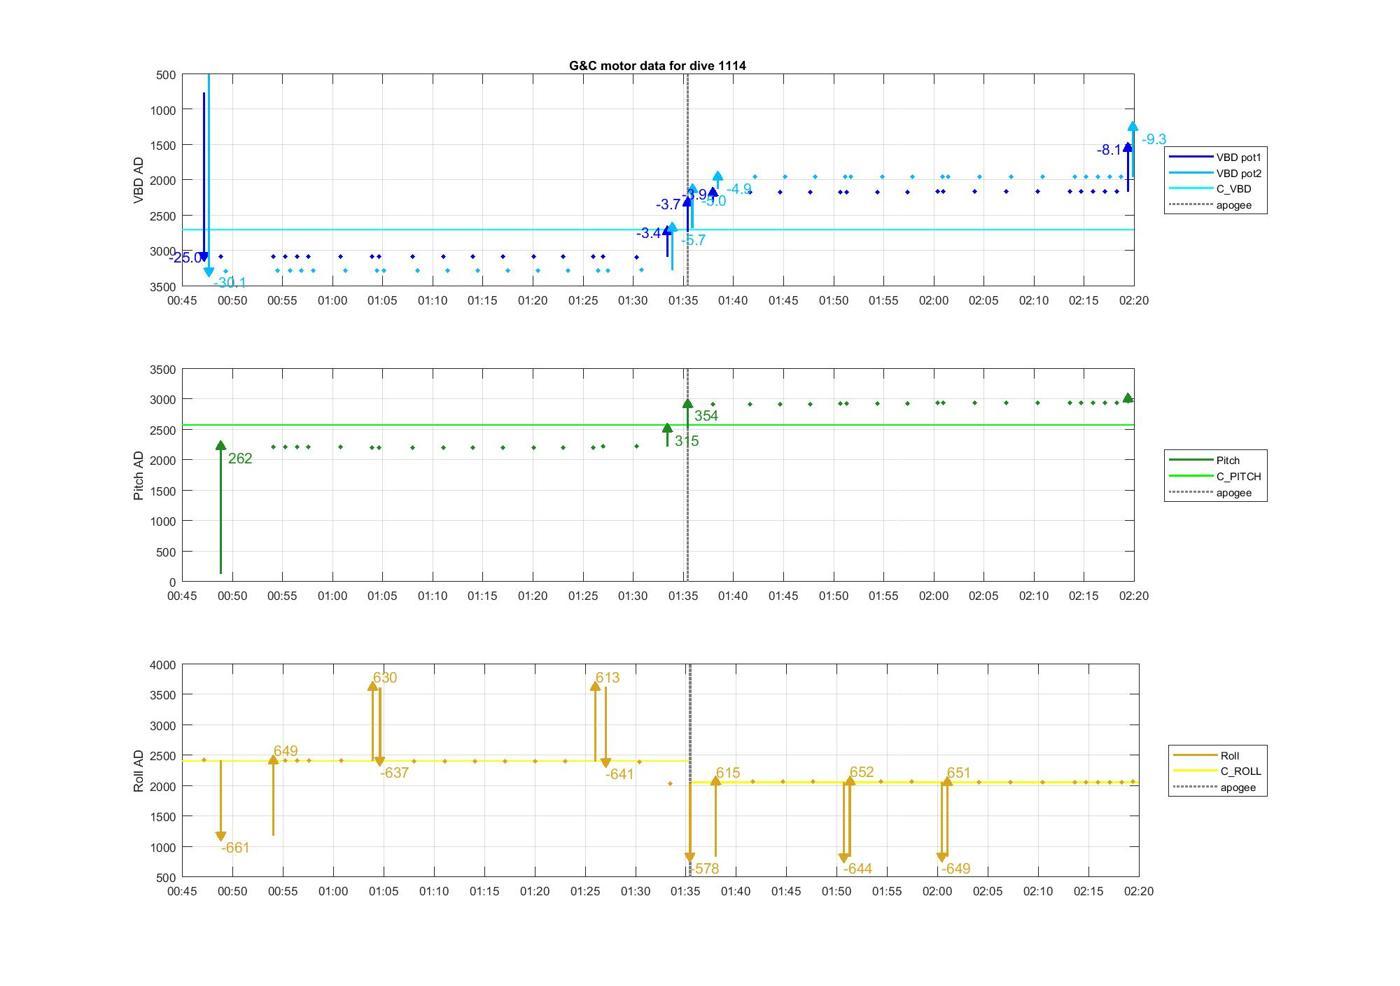Select 'apogee' in the VBD plot legend
1400x986 pixels.
1210,205
